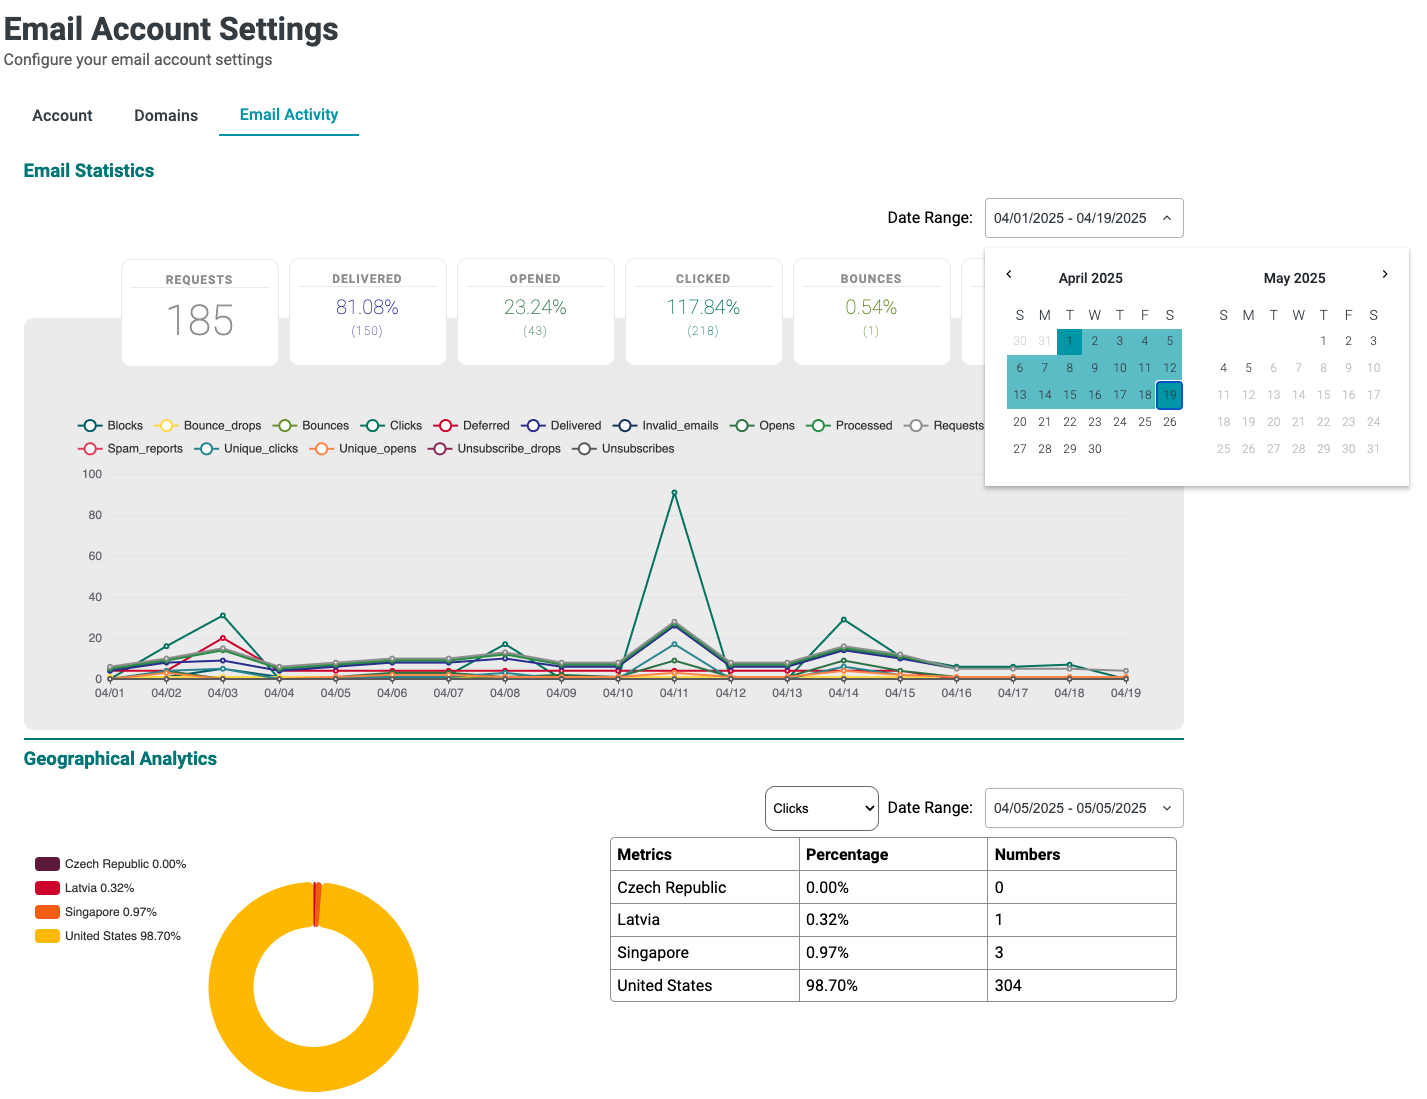
Task: Click the right calendar arrow past May 2025
Action: [1385, 274]
